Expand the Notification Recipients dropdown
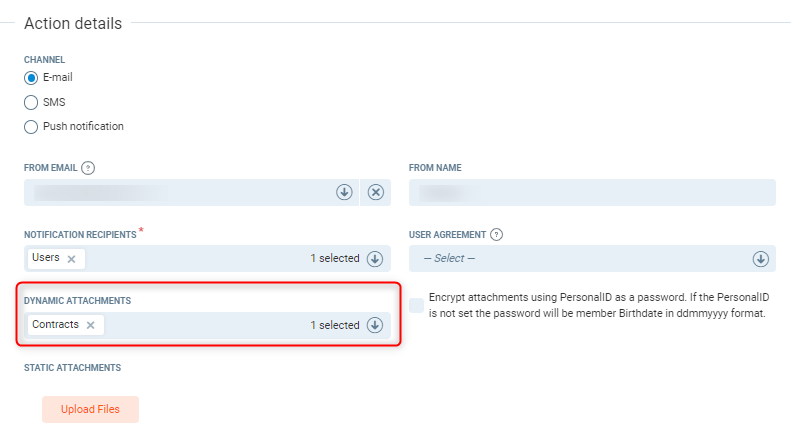The image size is (791, 436). (375, 259)
